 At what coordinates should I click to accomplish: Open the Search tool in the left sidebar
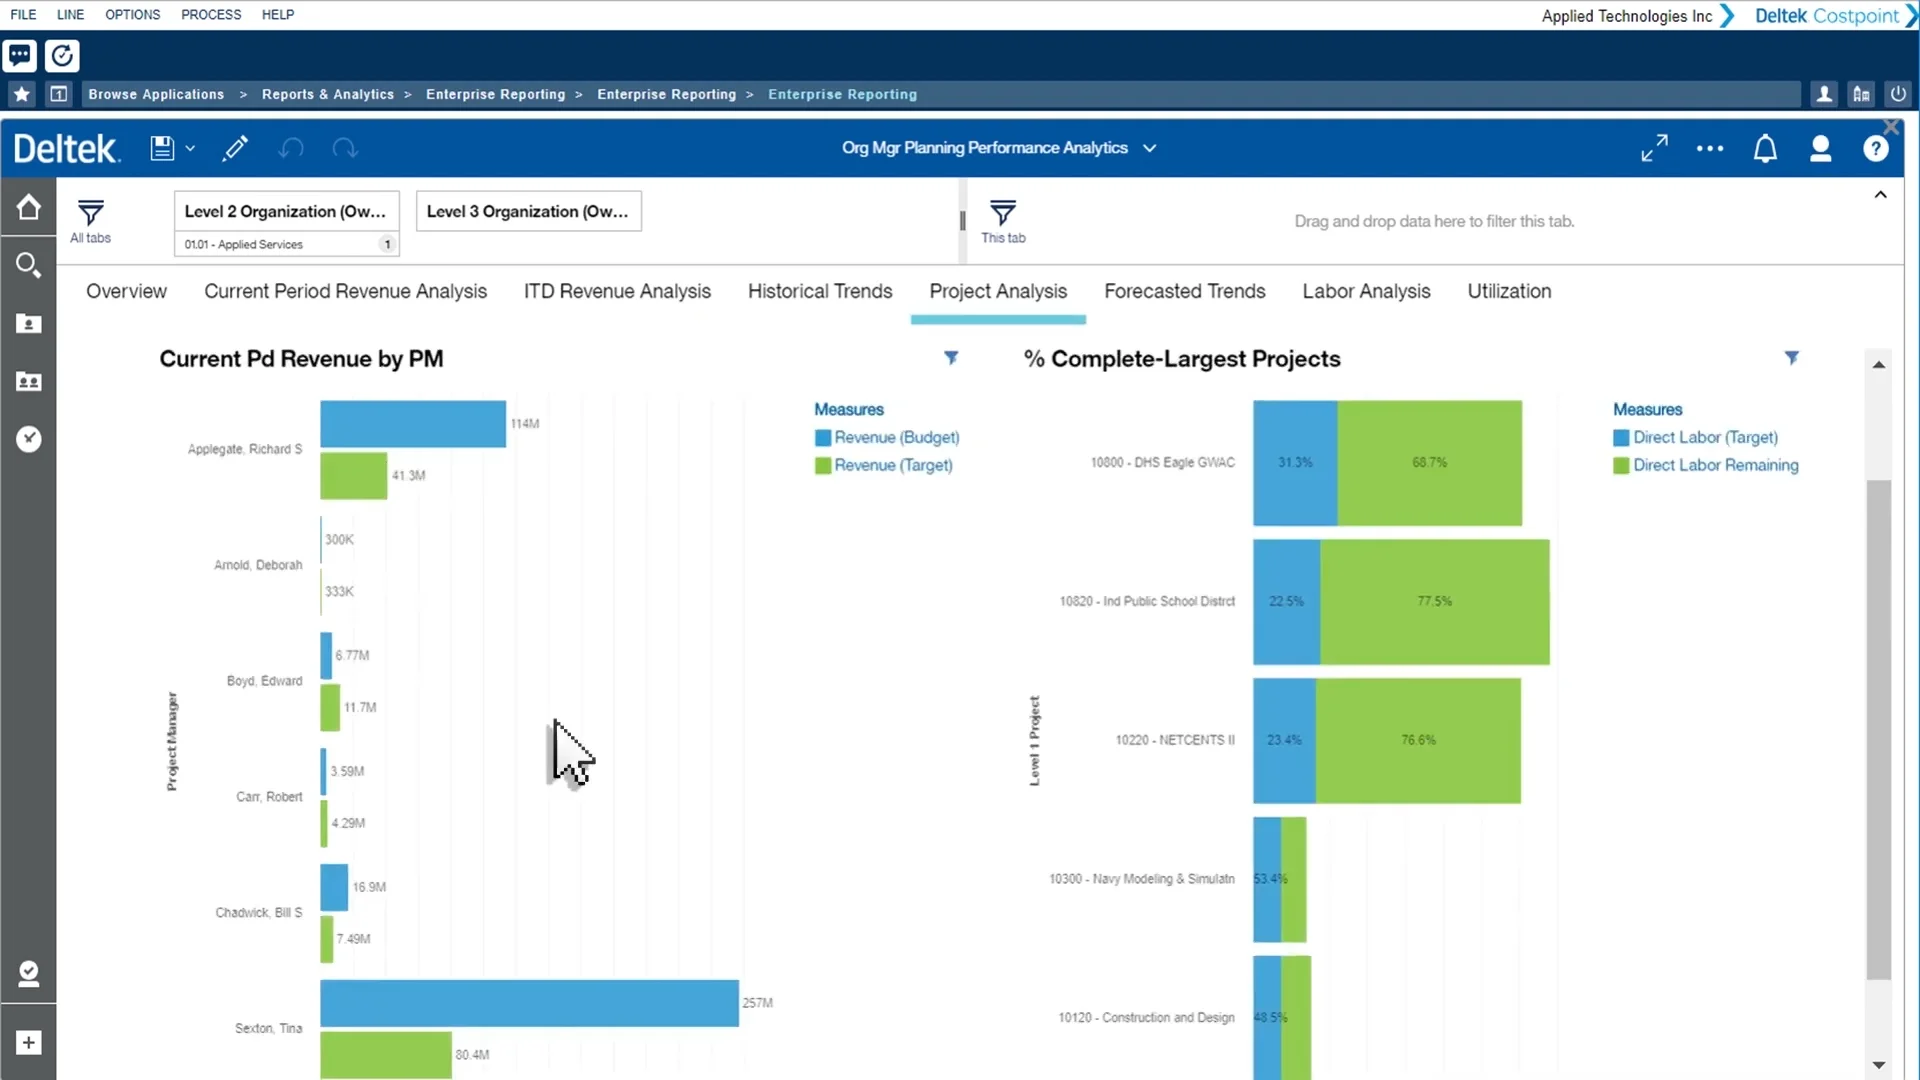[x=29, y=265]
